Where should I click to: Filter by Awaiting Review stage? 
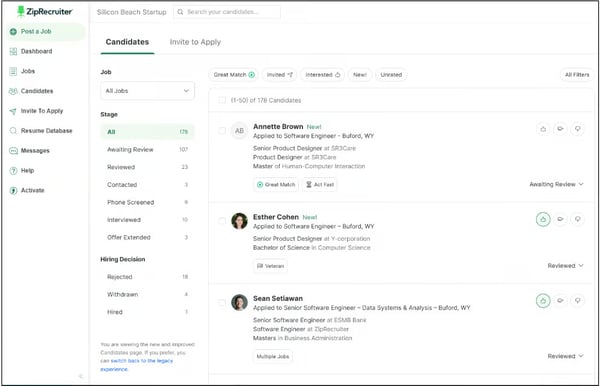147,149
